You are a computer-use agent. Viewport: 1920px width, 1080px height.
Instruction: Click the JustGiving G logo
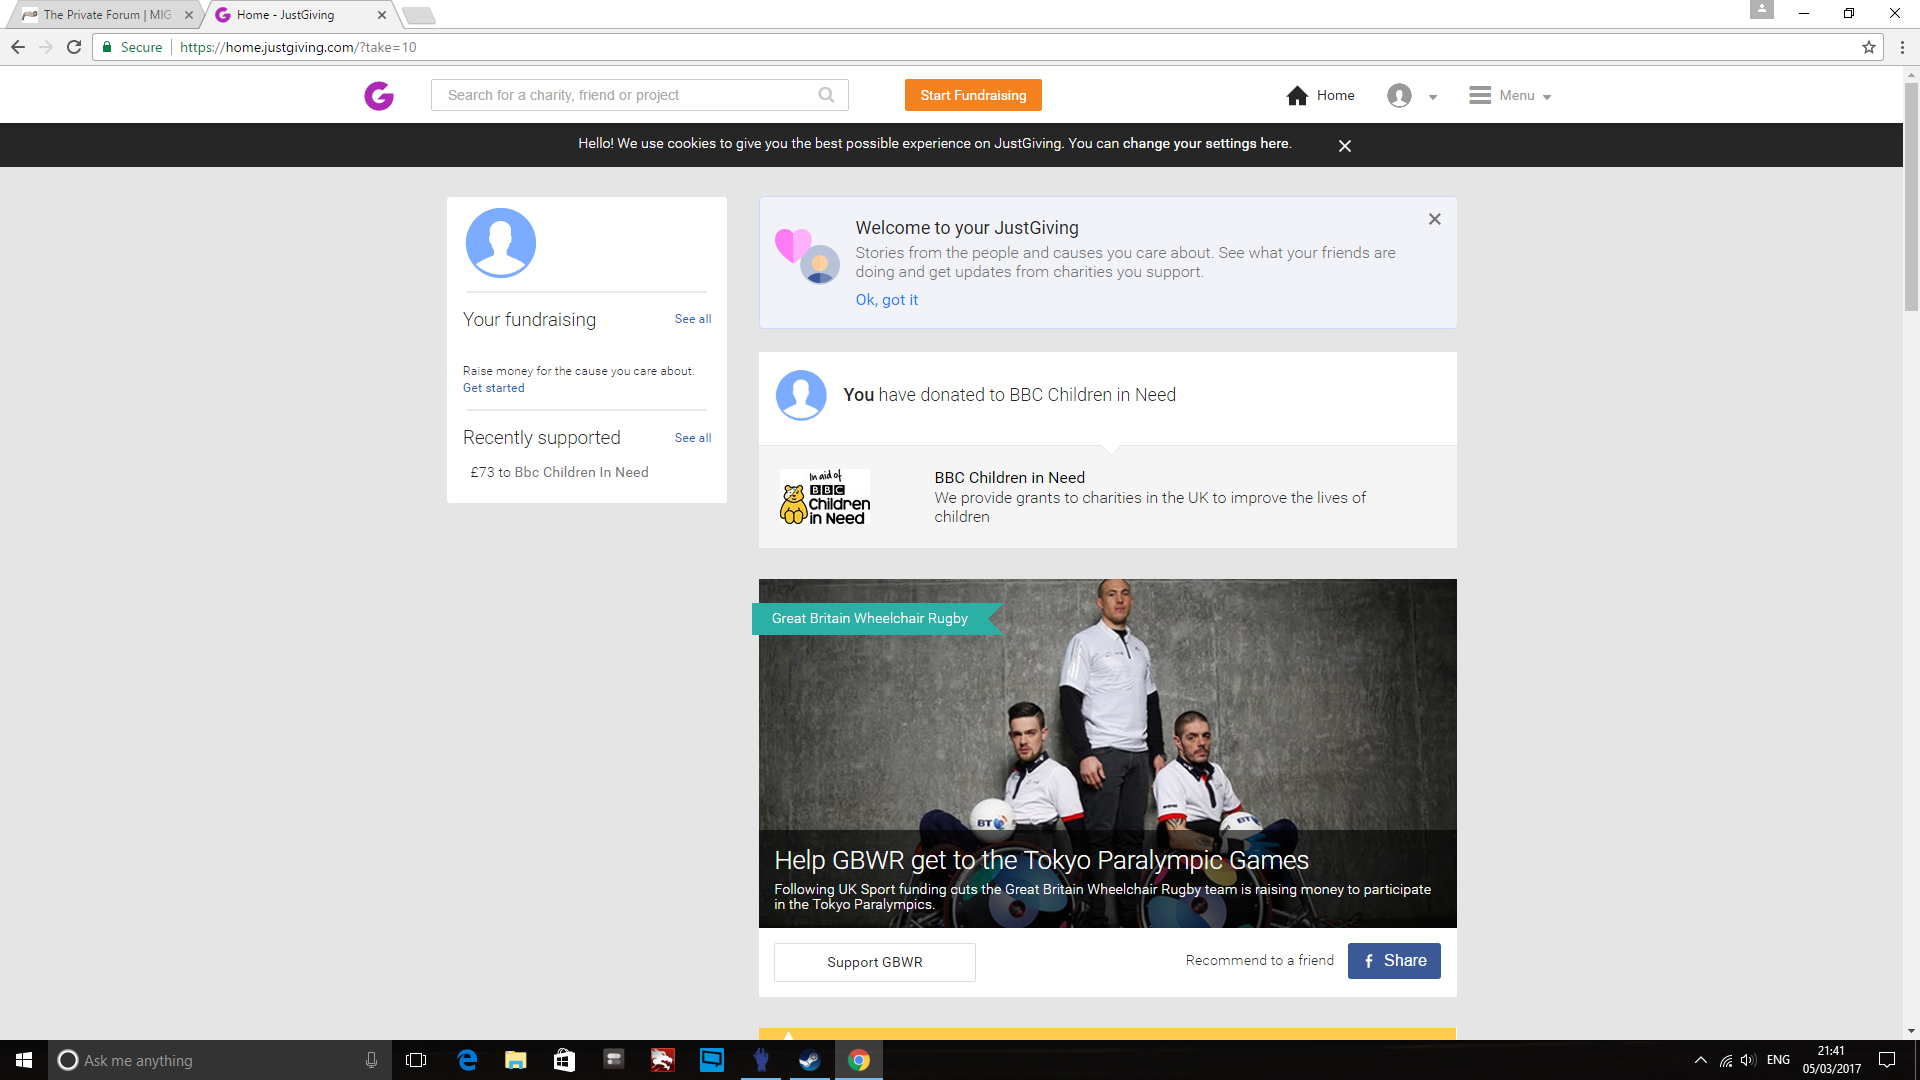(x=379, y=96)
